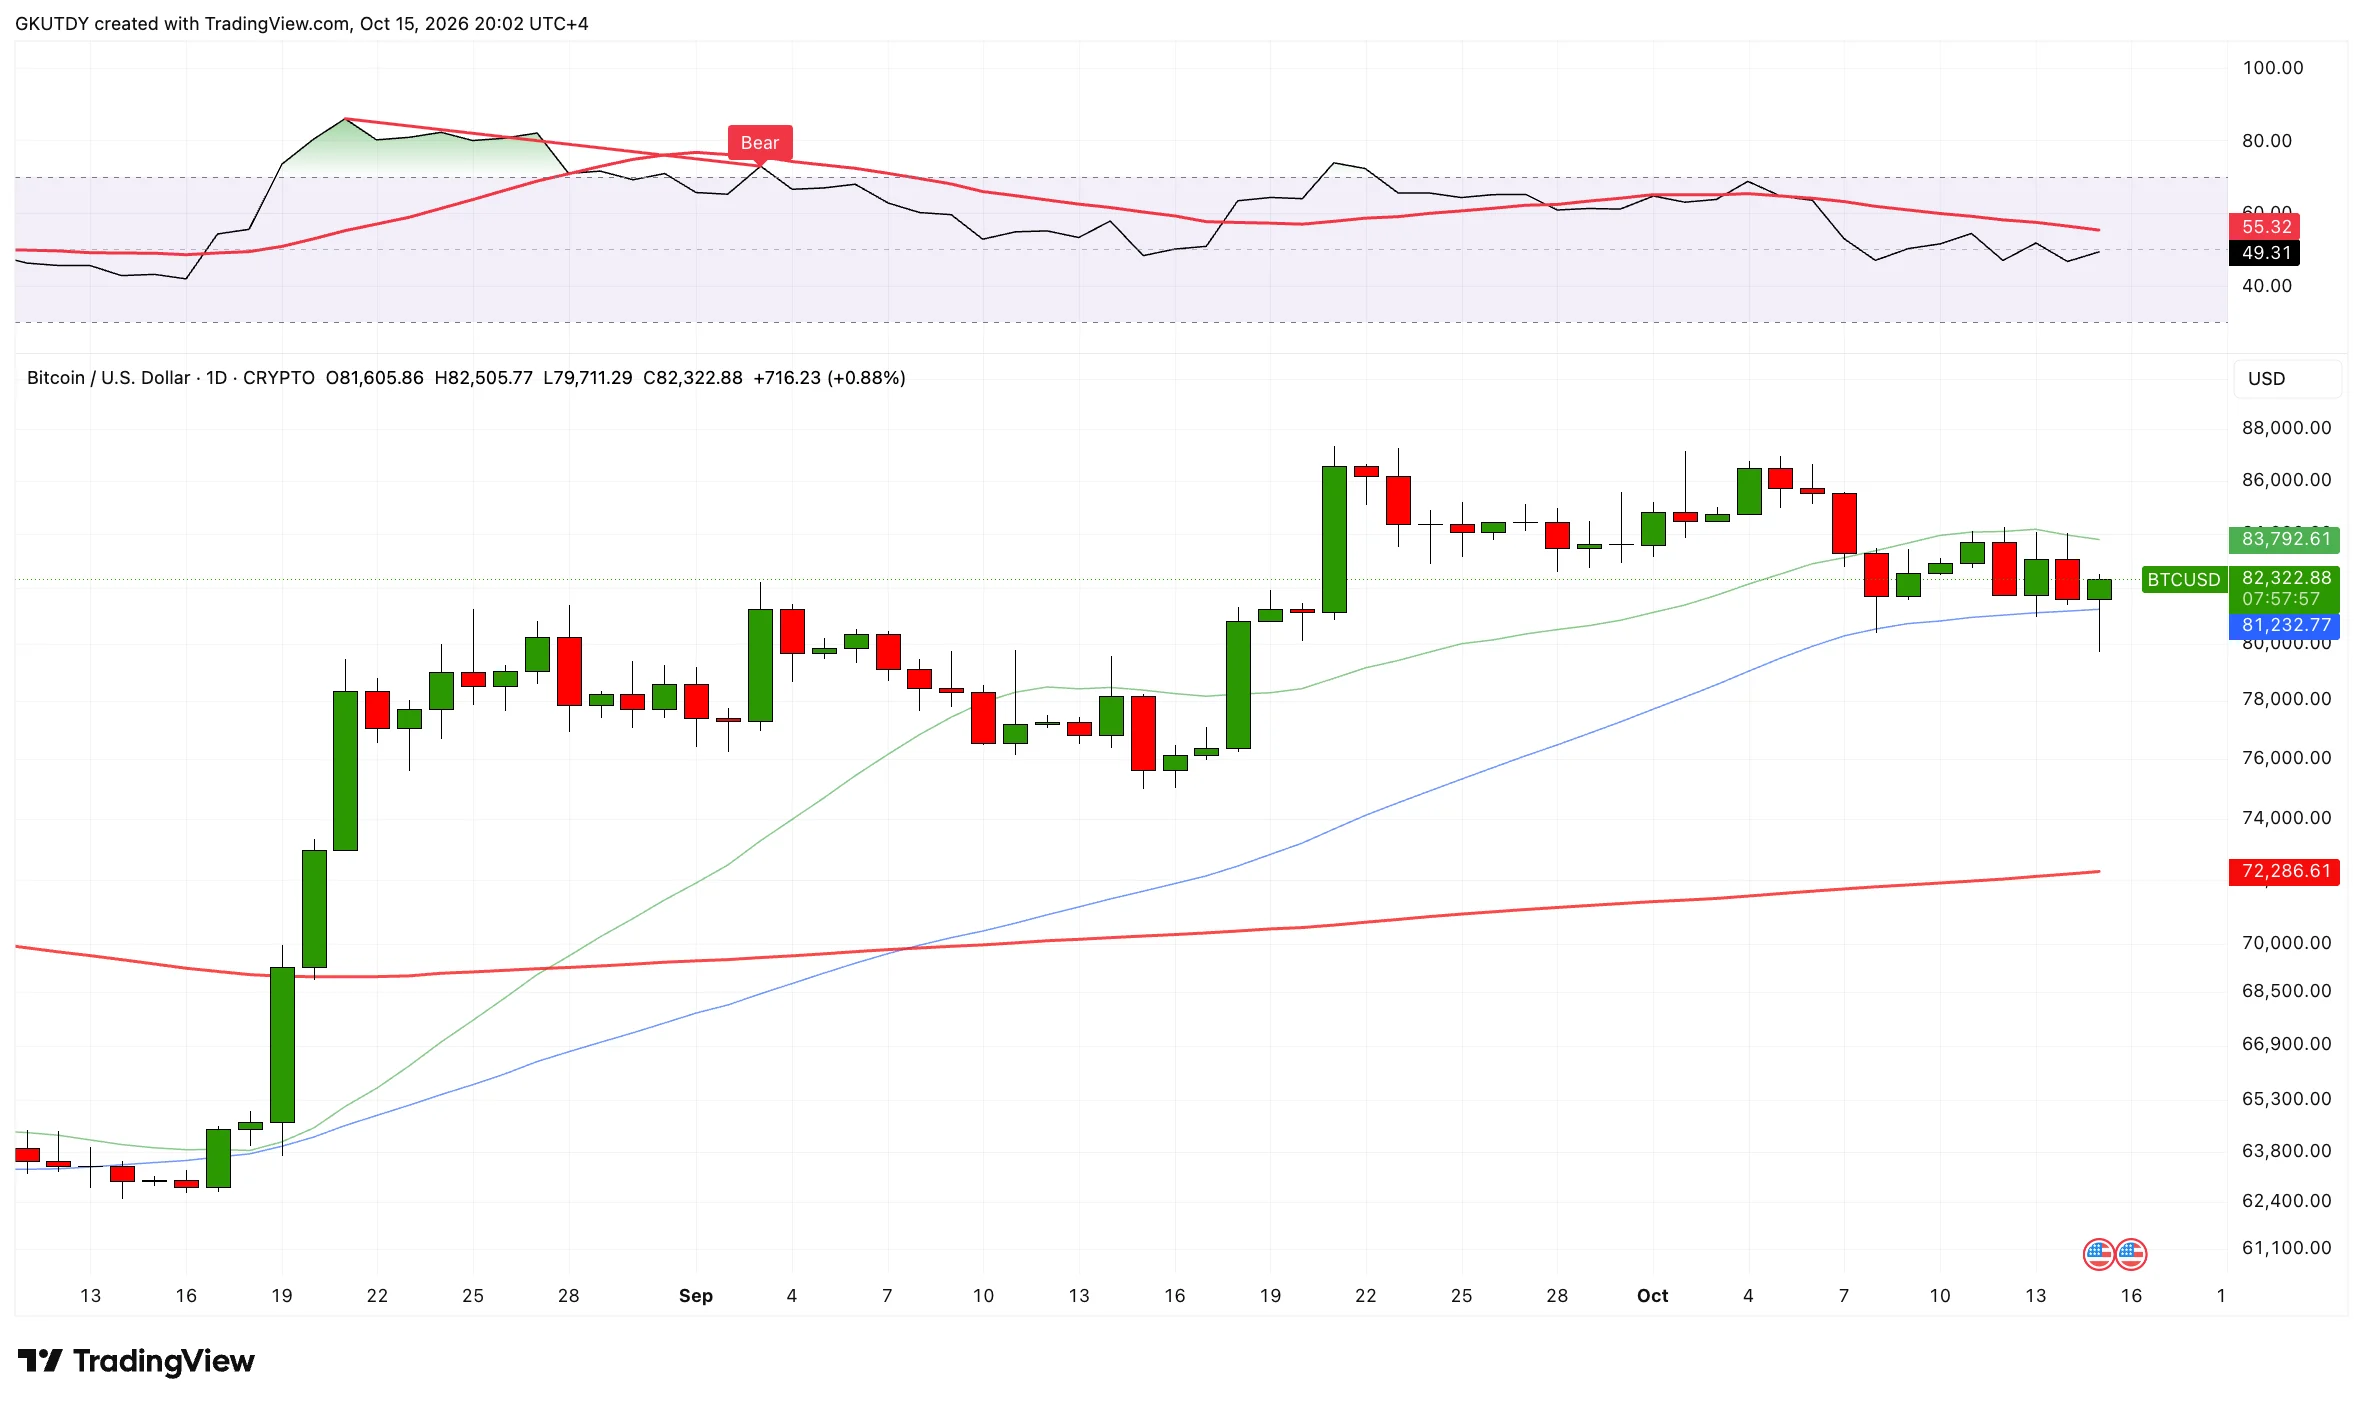
Task: Click the 80.00 RSI axis label
Action: [2266, 141]
